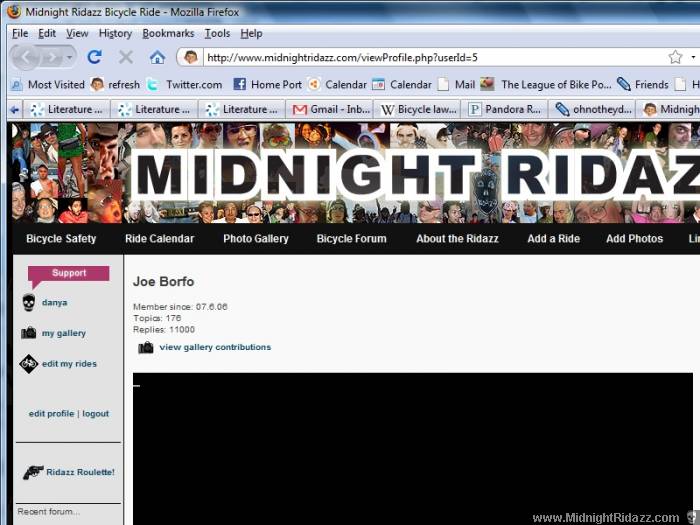Reload the page with the blue refresh icon

pos(95,57)
